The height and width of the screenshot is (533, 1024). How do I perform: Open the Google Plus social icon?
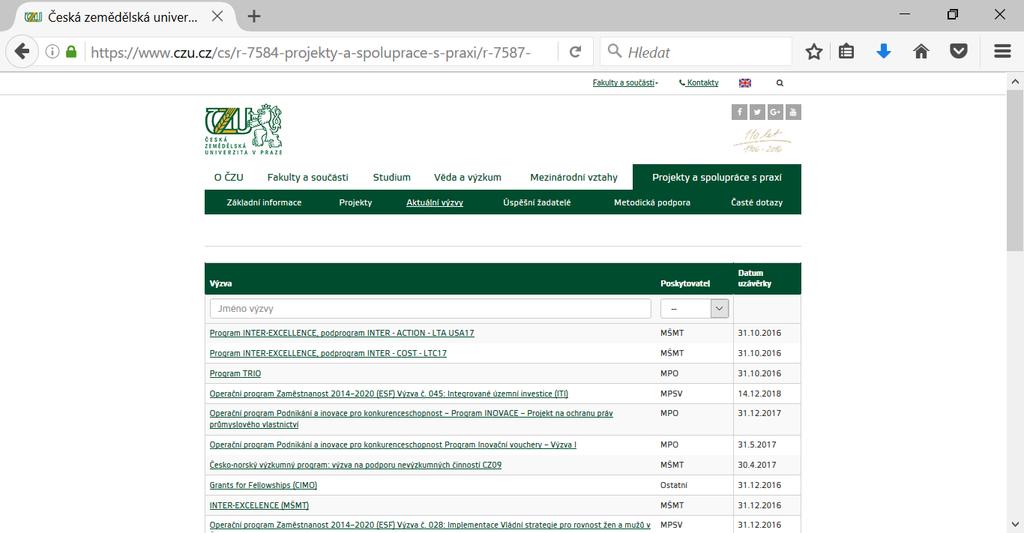775,112
